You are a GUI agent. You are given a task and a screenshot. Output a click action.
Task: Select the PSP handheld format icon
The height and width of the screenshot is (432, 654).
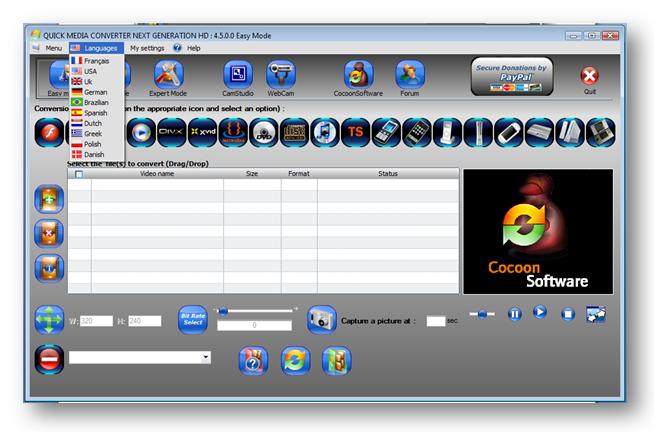click(x=508, y=133)
